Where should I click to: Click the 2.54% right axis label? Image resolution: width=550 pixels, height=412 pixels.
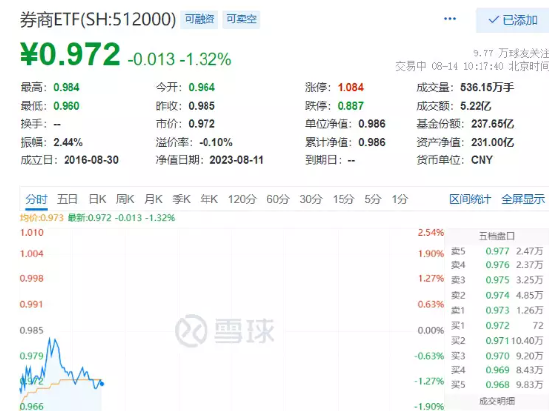431,232
